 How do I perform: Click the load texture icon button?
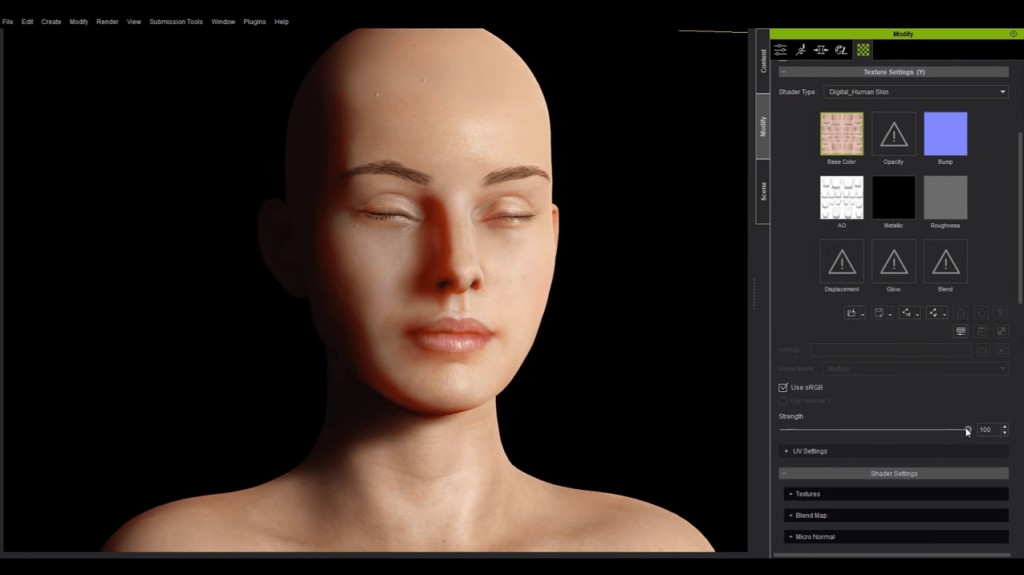pos(852,313)
